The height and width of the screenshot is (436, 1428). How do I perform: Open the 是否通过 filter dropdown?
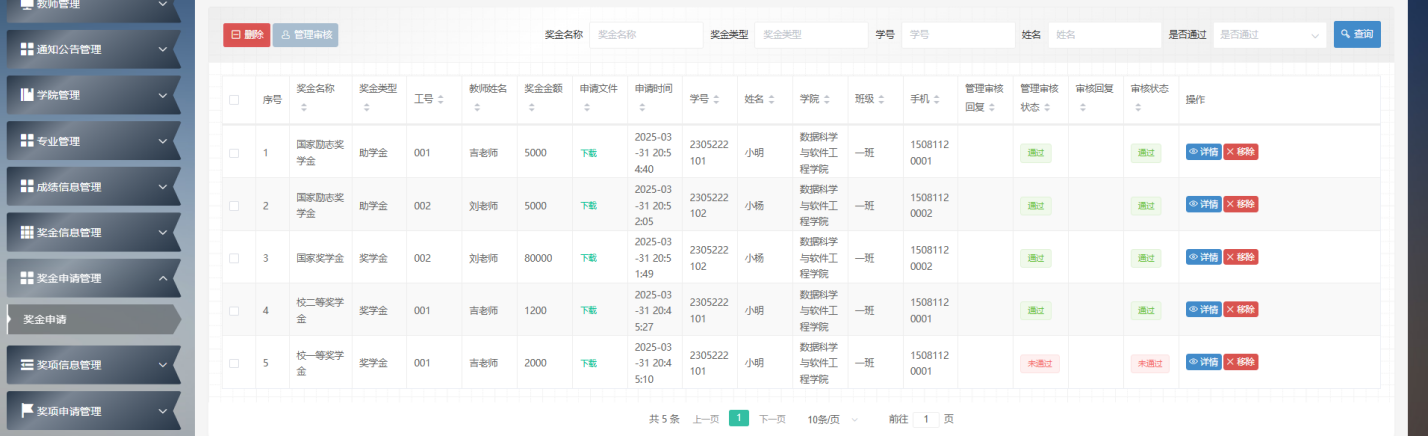coord(1269,35)
